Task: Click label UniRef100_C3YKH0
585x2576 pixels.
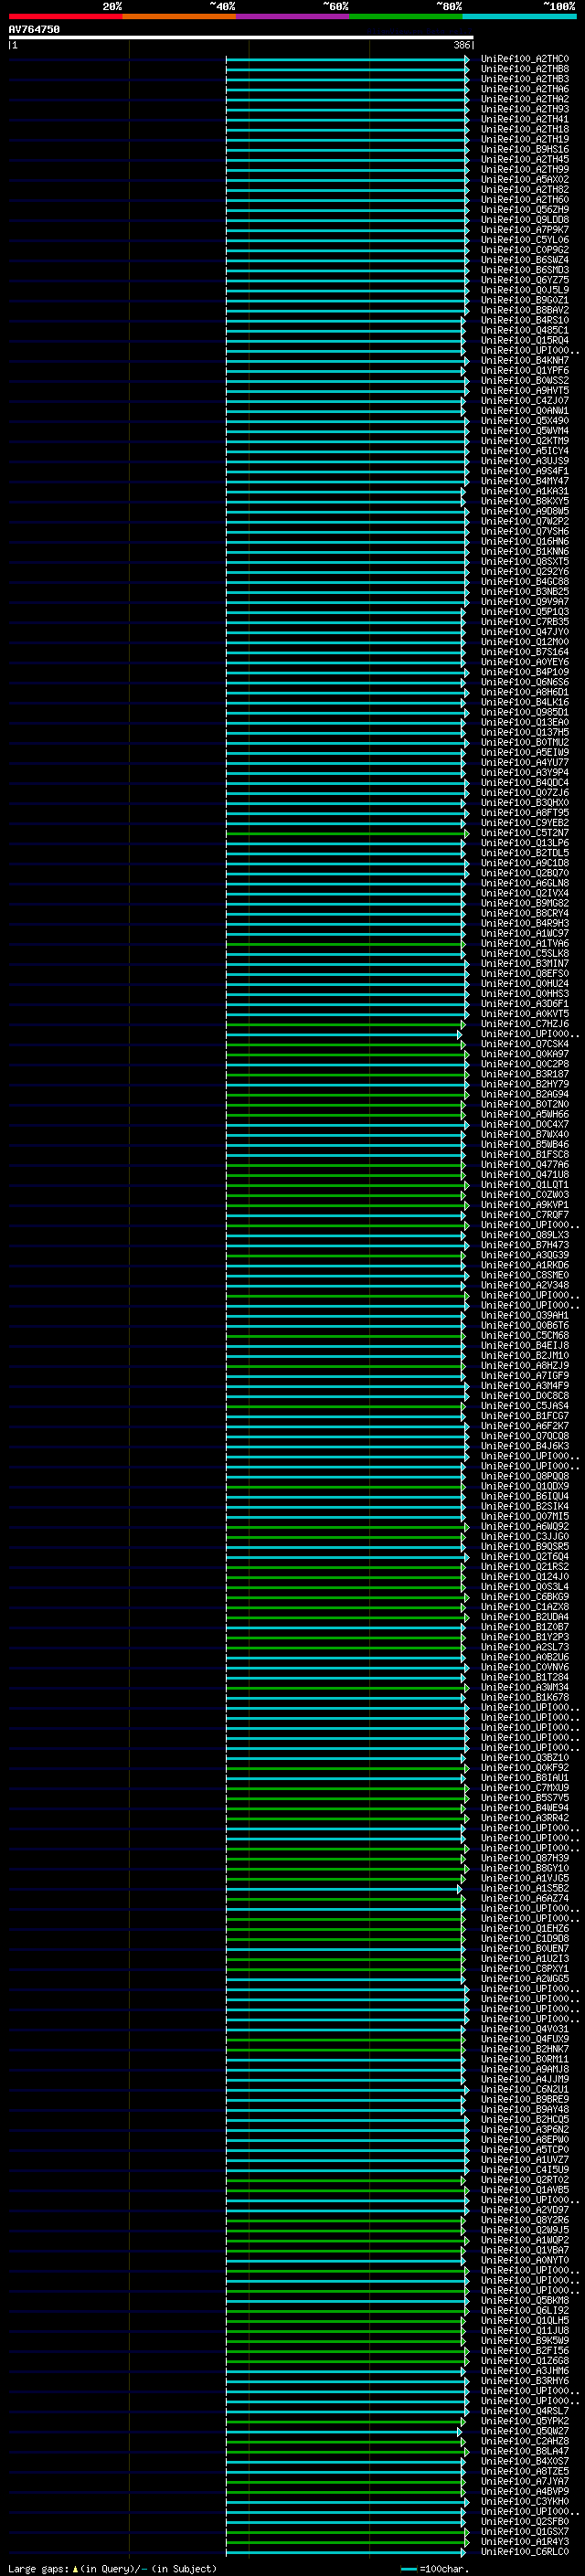Action: click(525, 2501)
